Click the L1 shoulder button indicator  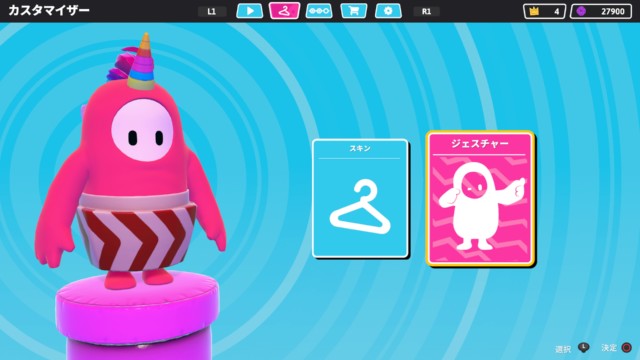[x=212, y=11]
